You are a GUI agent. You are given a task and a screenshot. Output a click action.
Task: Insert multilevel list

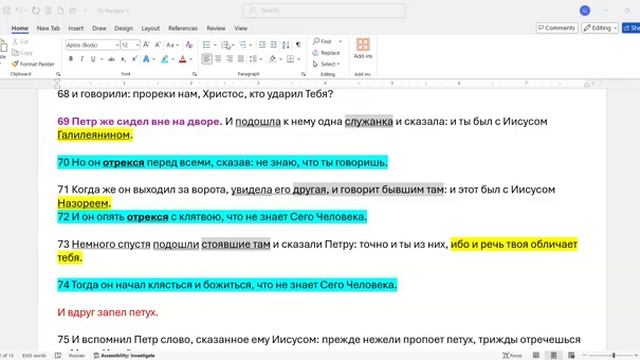[243, 44]
